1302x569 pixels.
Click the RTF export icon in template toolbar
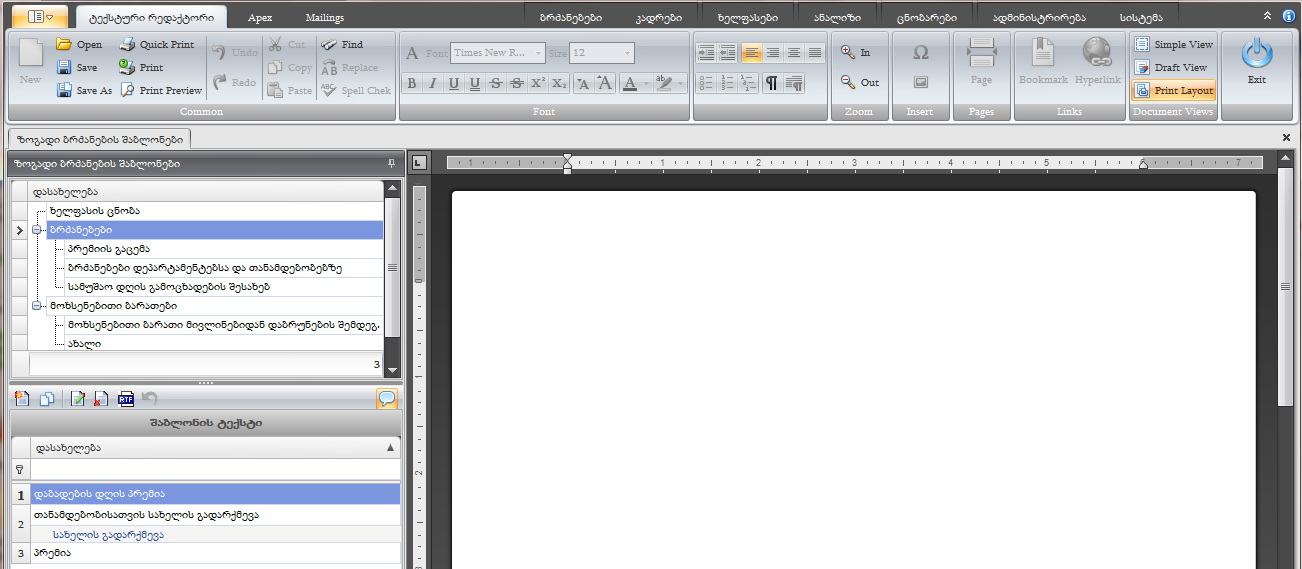coord(126,399)
